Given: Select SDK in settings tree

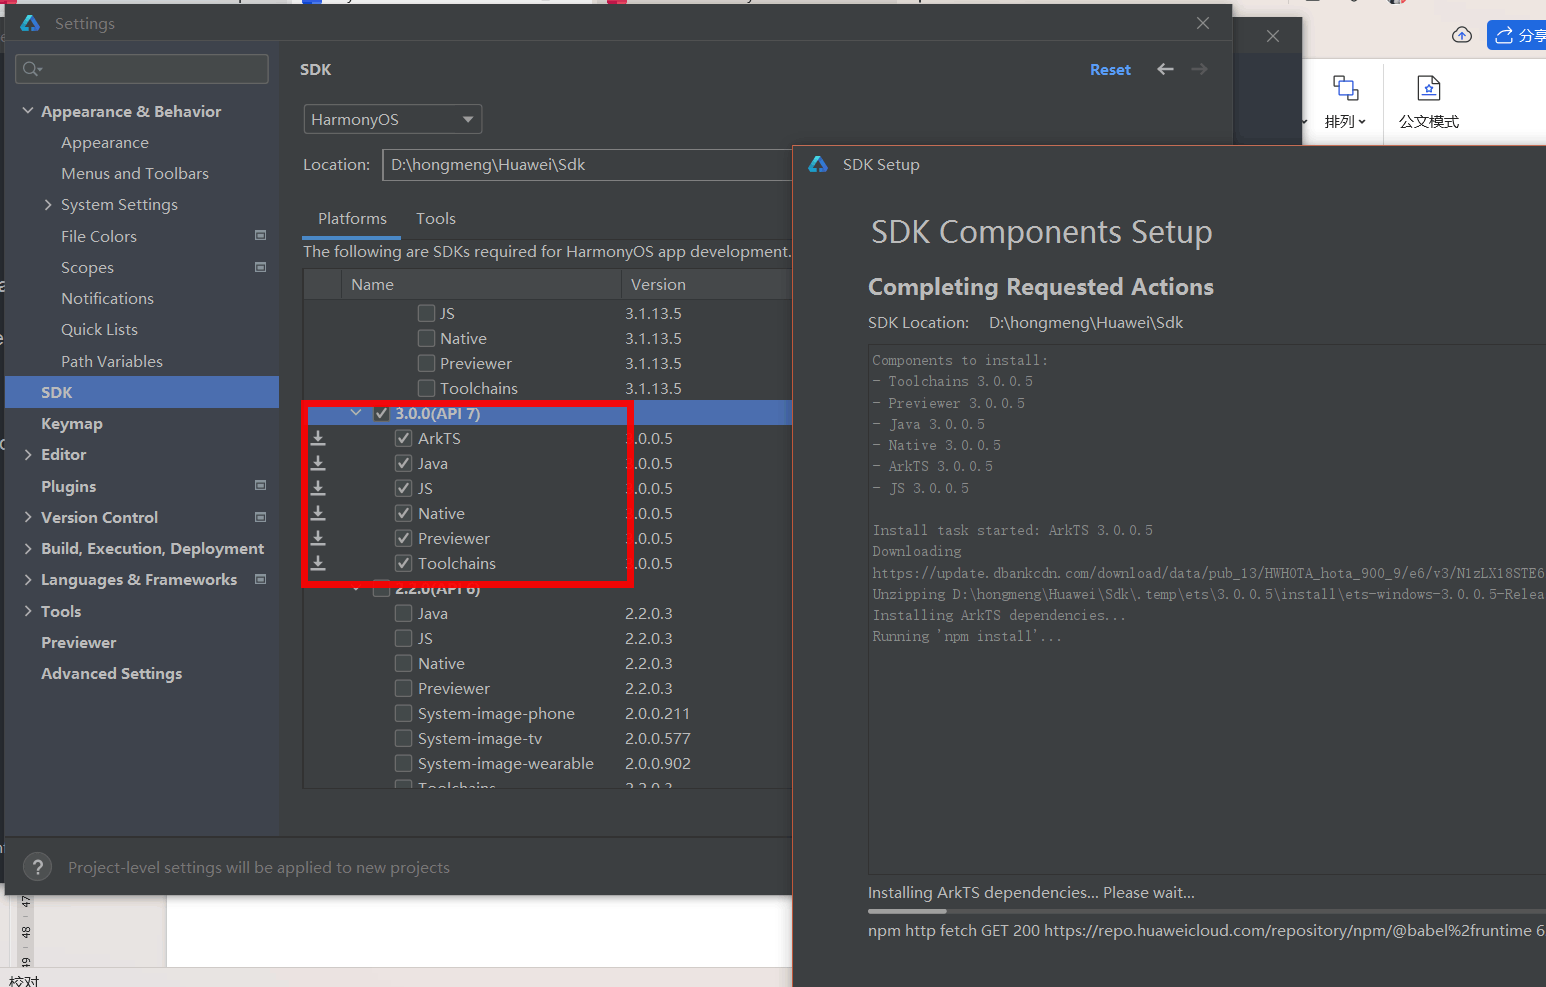Looking at the screenshot, I should tap(142, 392).
